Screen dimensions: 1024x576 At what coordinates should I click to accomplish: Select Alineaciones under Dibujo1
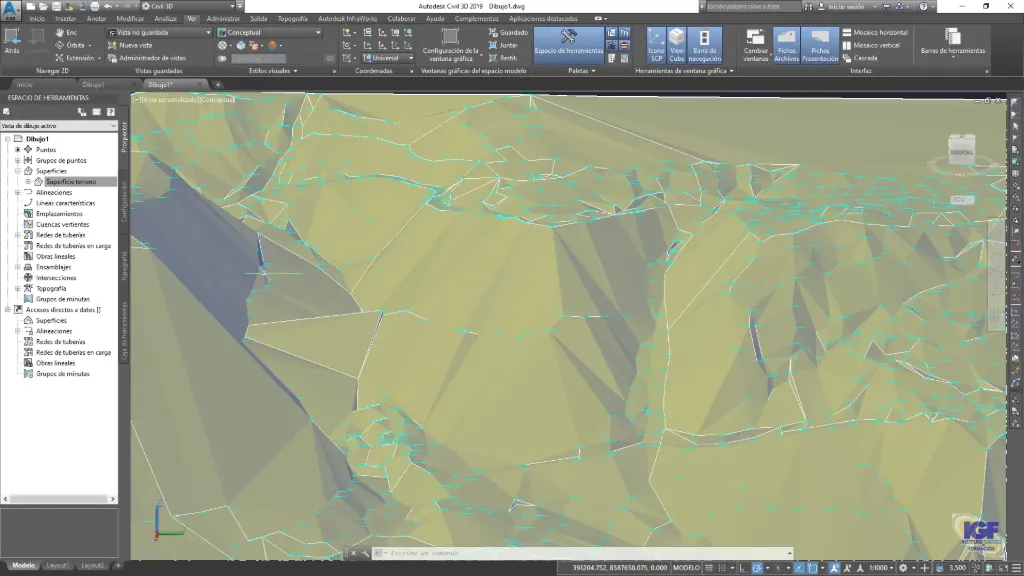click(54, 192)
